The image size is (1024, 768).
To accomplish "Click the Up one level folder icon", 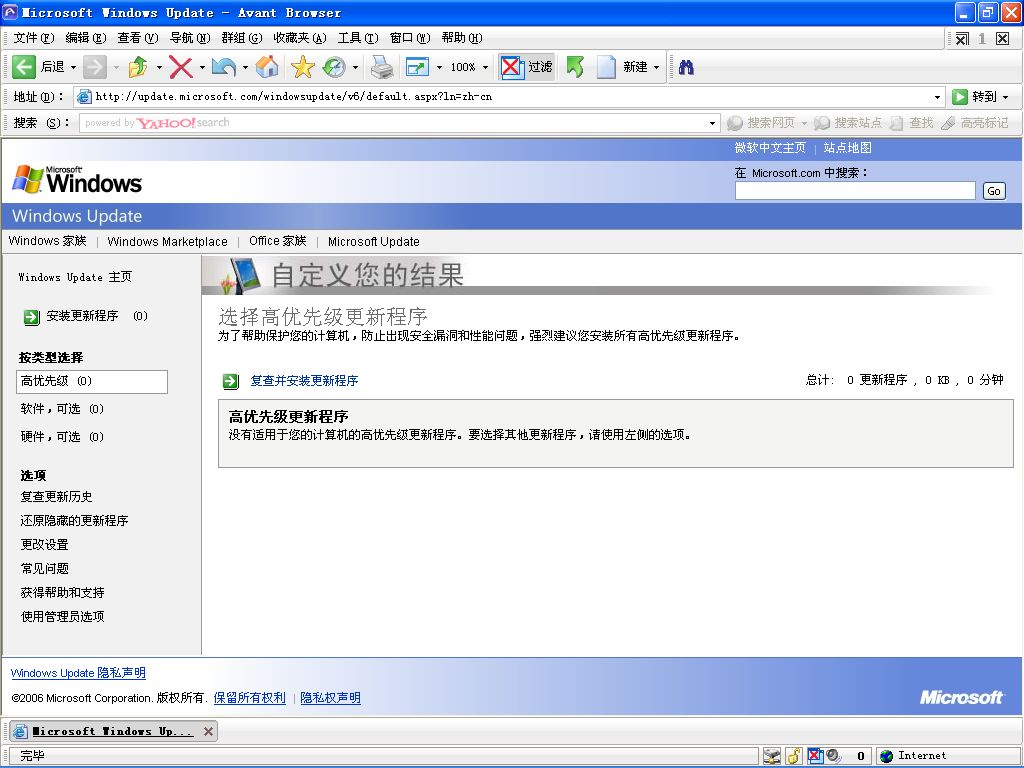I will (138, 67).
